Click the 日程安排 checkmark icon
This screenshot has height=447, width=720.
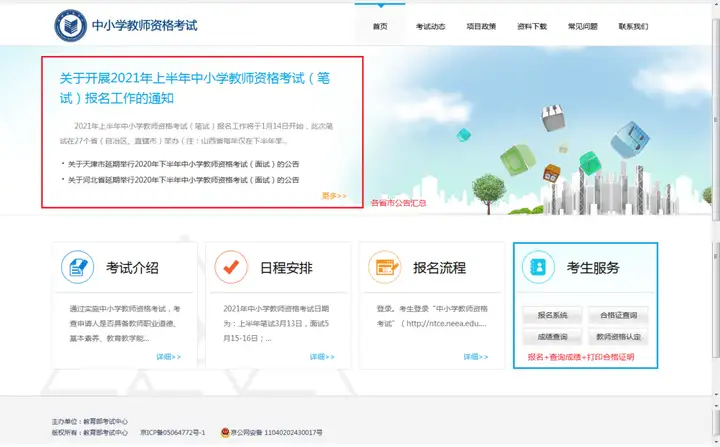[231, 267]
